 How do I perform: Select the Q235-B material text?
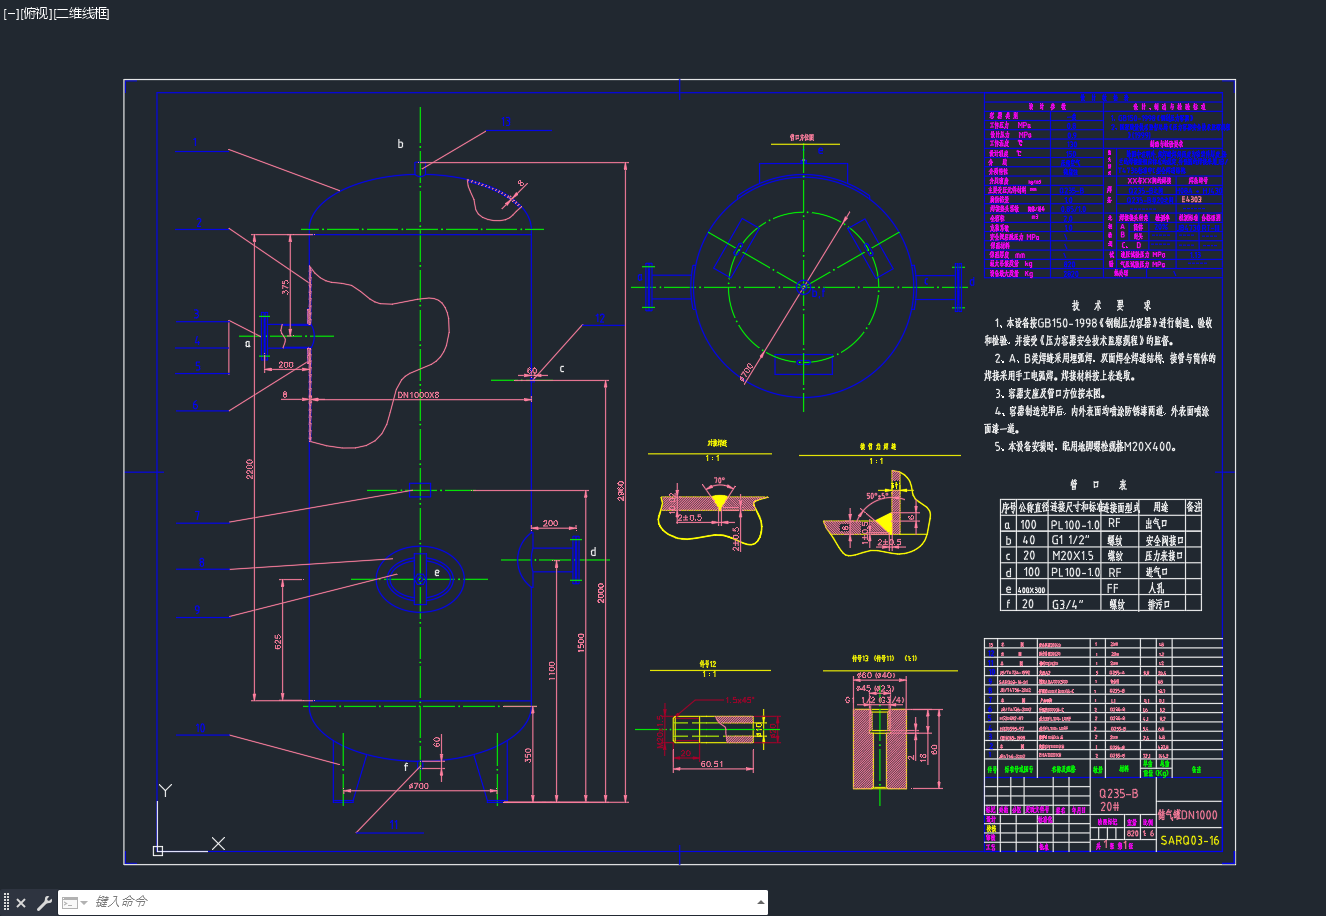(x=1119, y=793)
